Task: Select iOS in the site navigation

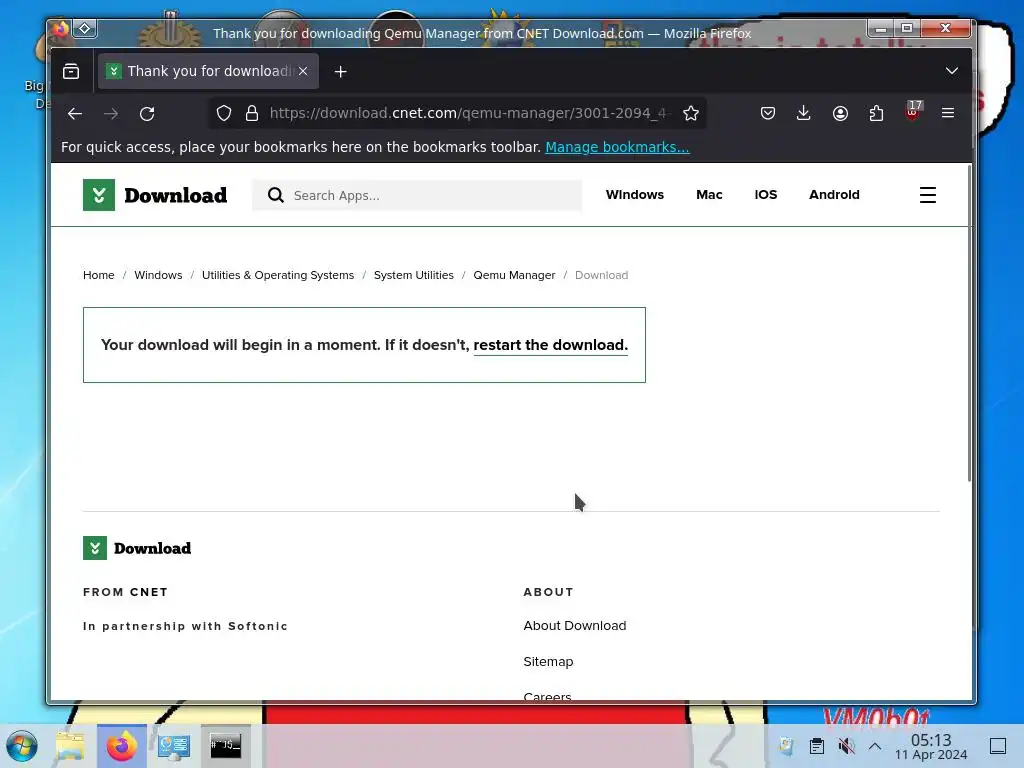Action: [x=765, y=195]
